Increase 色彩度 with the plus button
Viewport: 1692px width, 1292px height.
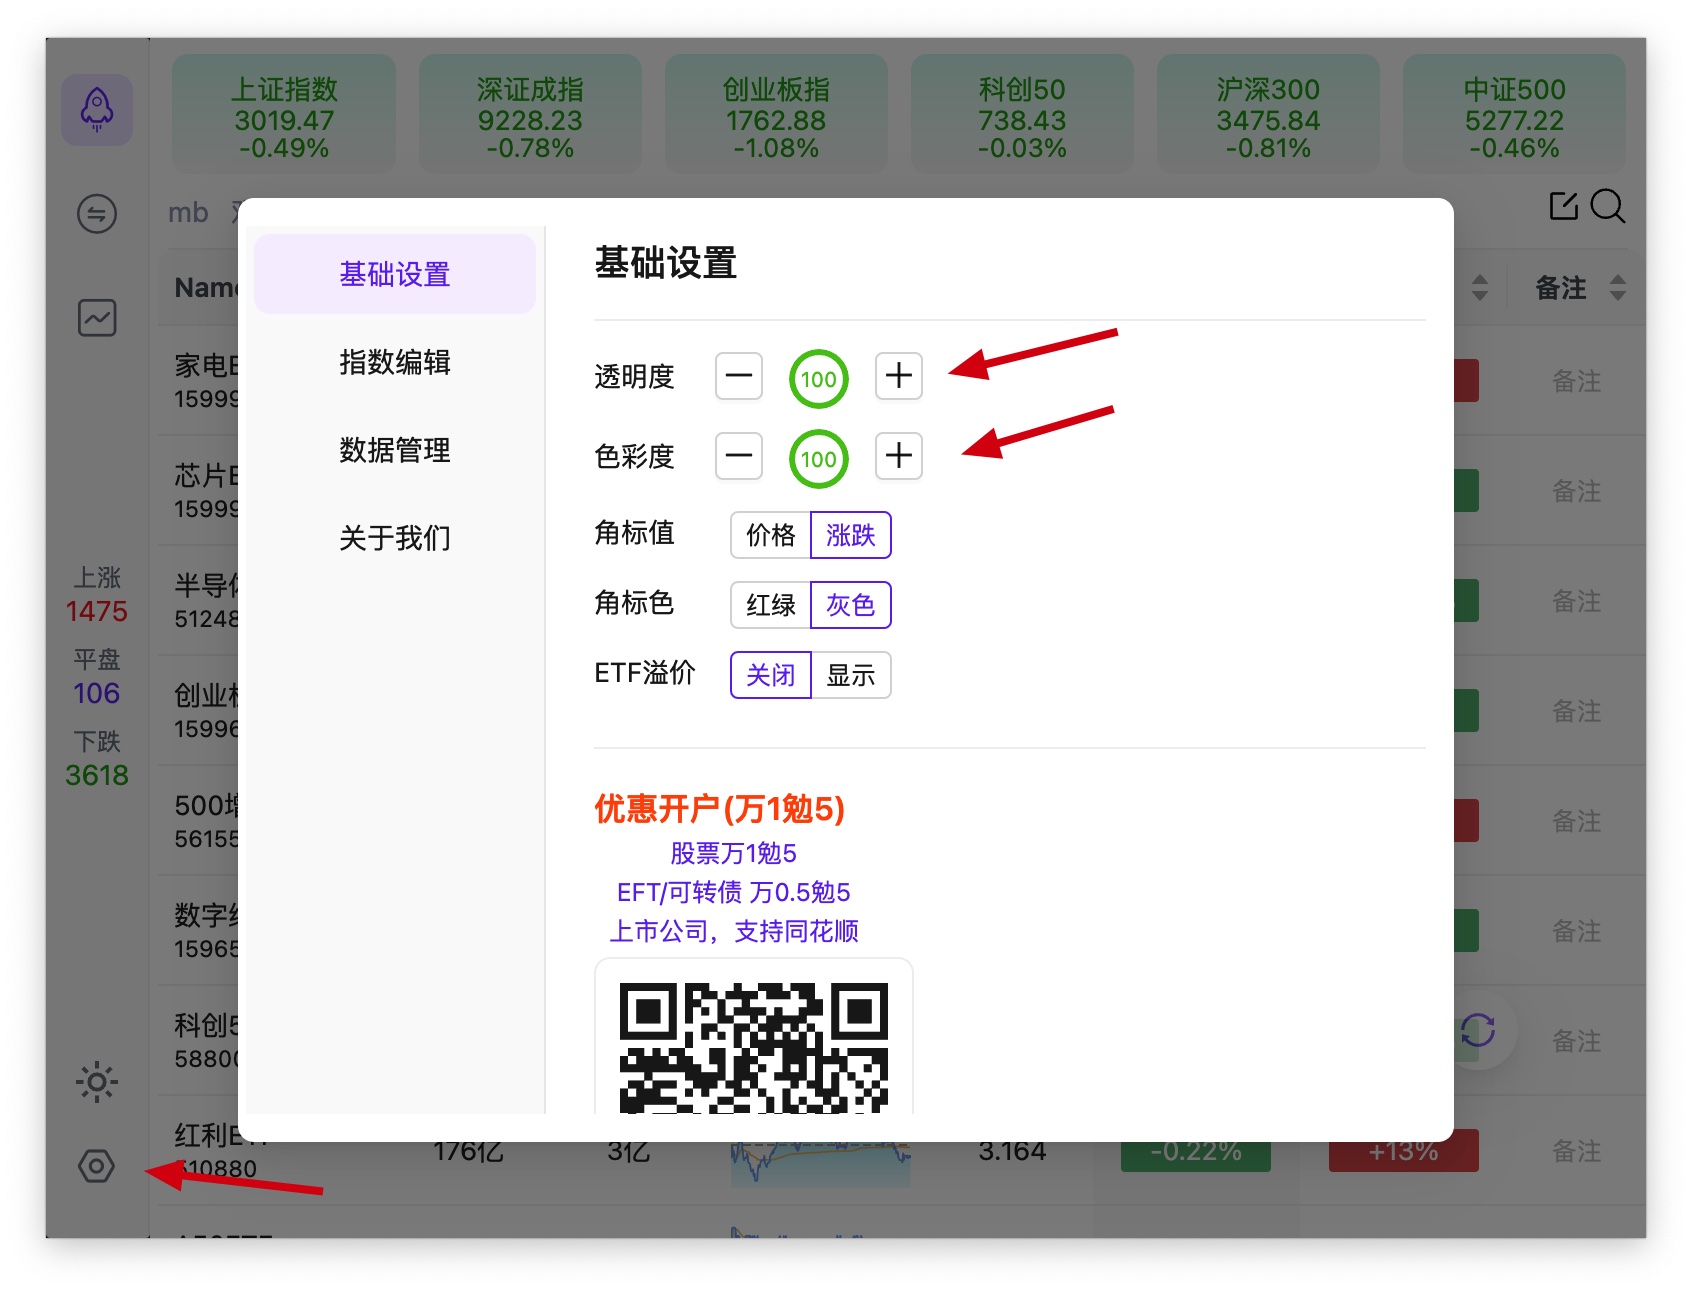coord(898,456)
